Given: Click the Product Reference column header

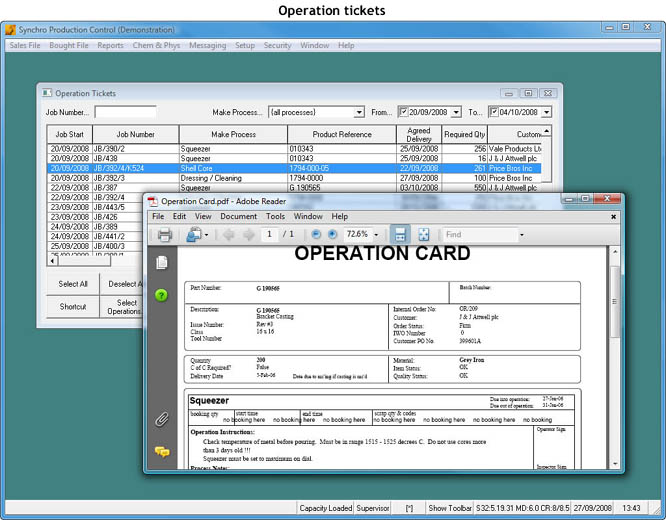Looking at the screenshot, I should [x=342, y=134].
